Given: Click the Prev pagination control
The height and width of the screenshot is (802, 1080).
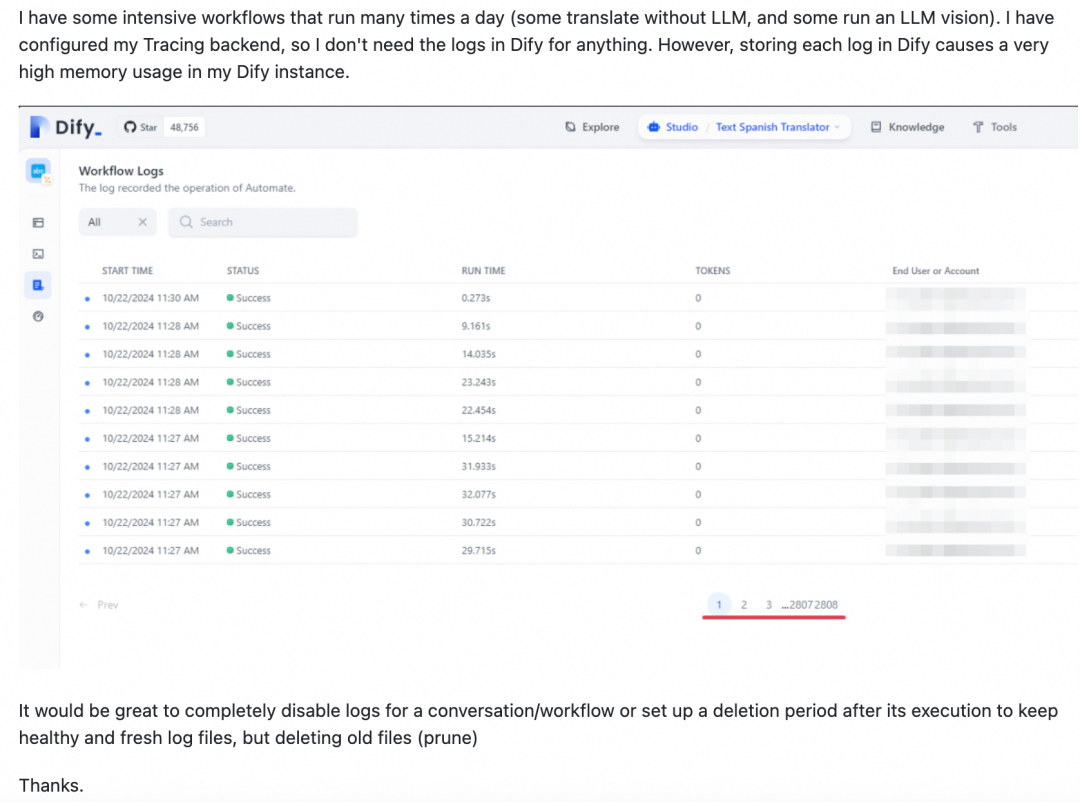Looking at the screenshot, I should point(96,604).
